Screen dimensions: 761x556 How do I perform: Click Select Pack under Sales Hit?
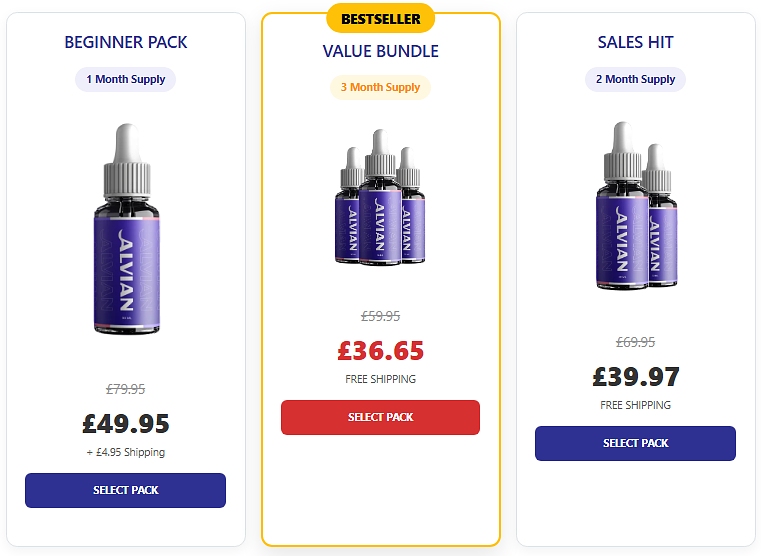coord(635,443)
